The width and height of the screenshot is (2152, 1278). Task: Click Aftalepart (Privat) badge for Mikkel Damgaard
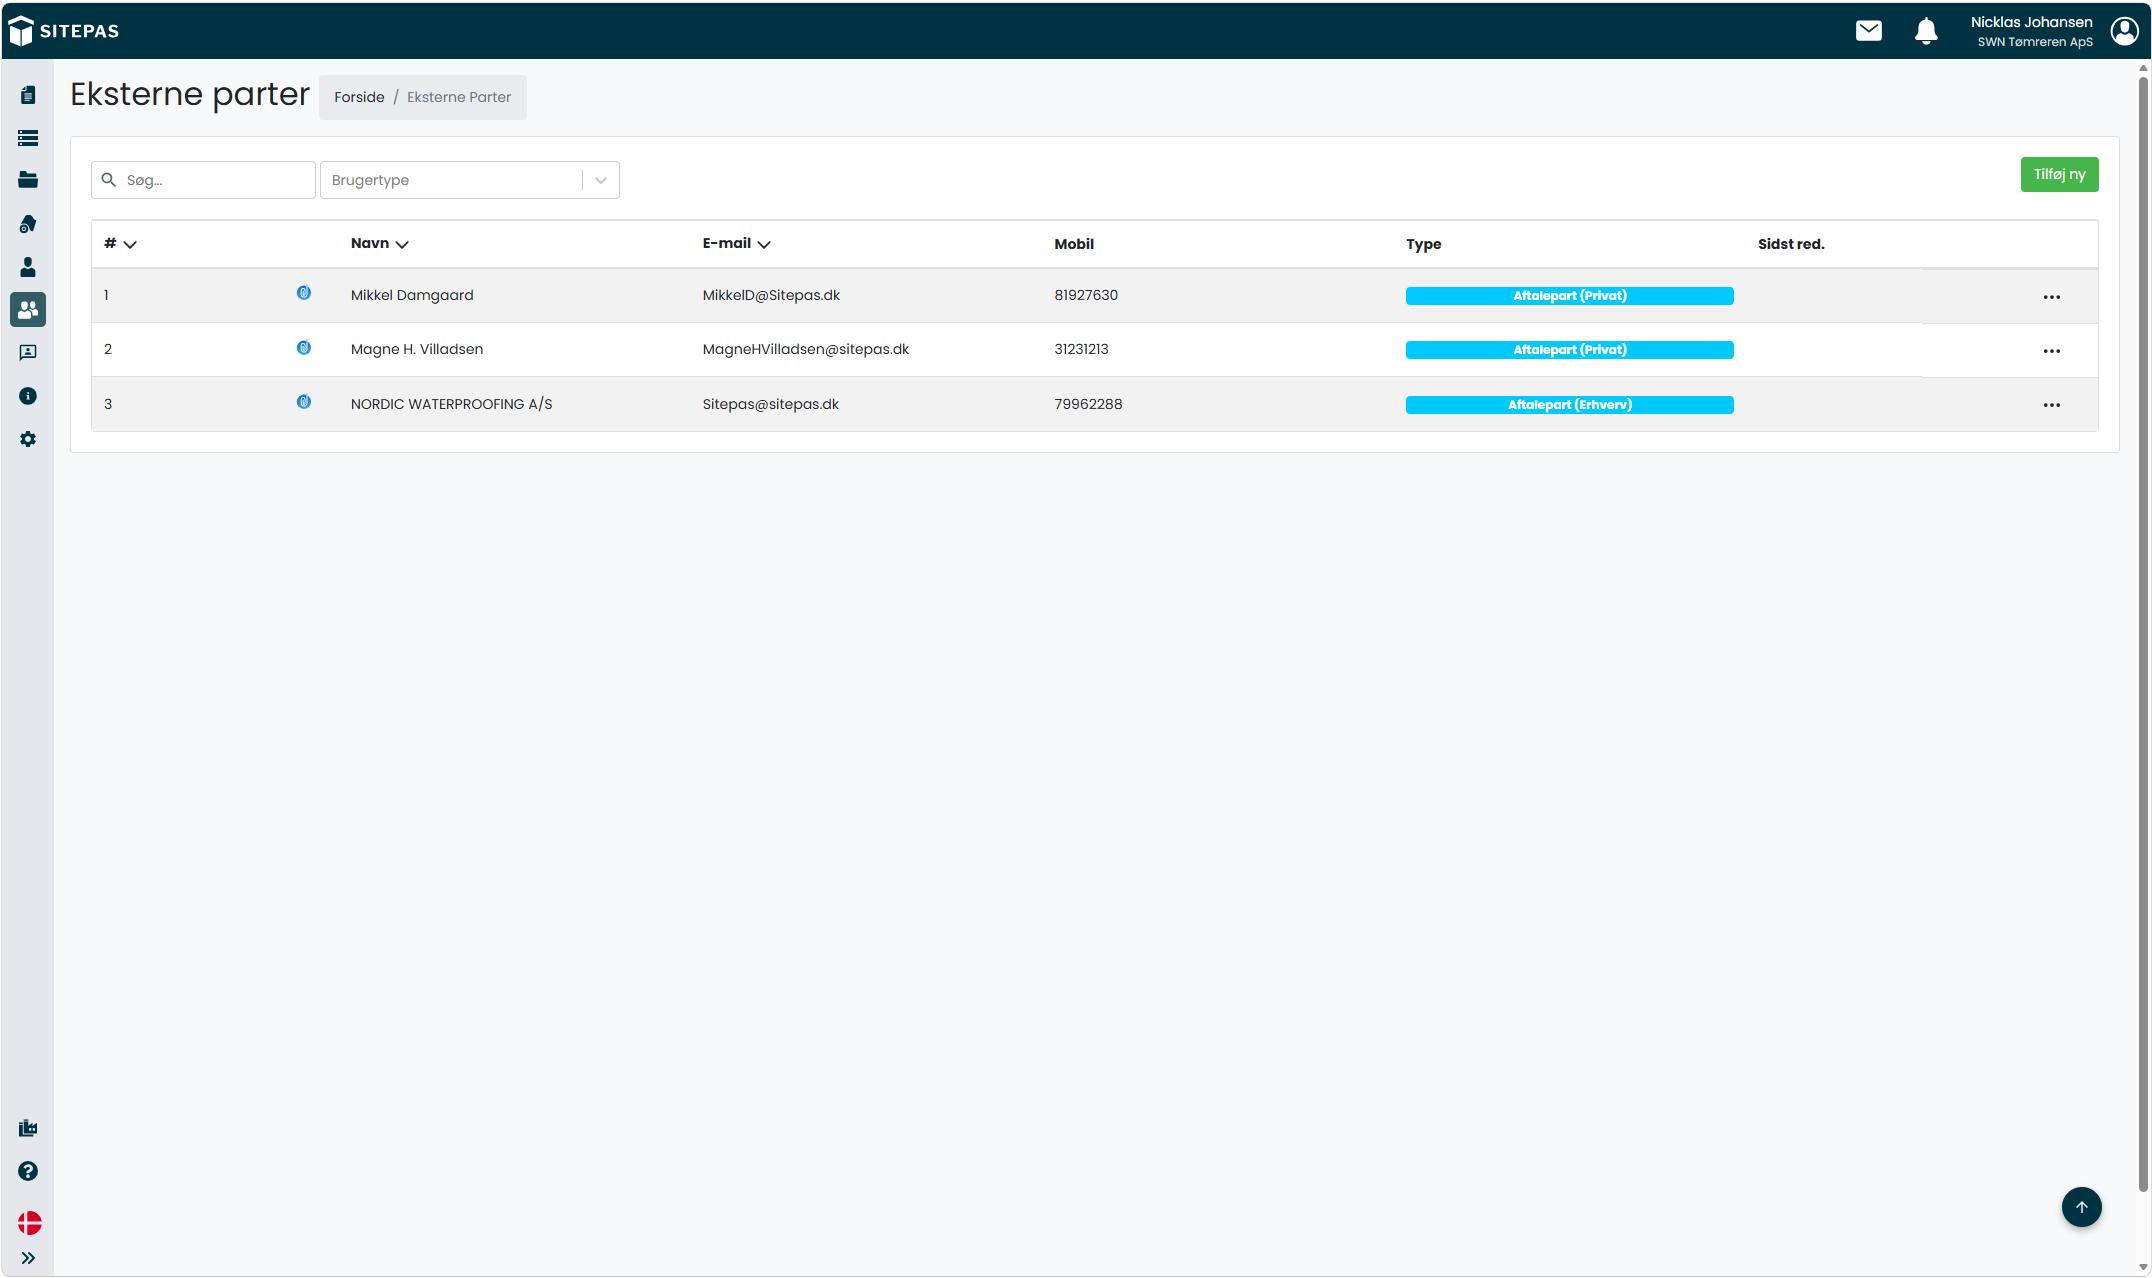(x=1570, y=296)
